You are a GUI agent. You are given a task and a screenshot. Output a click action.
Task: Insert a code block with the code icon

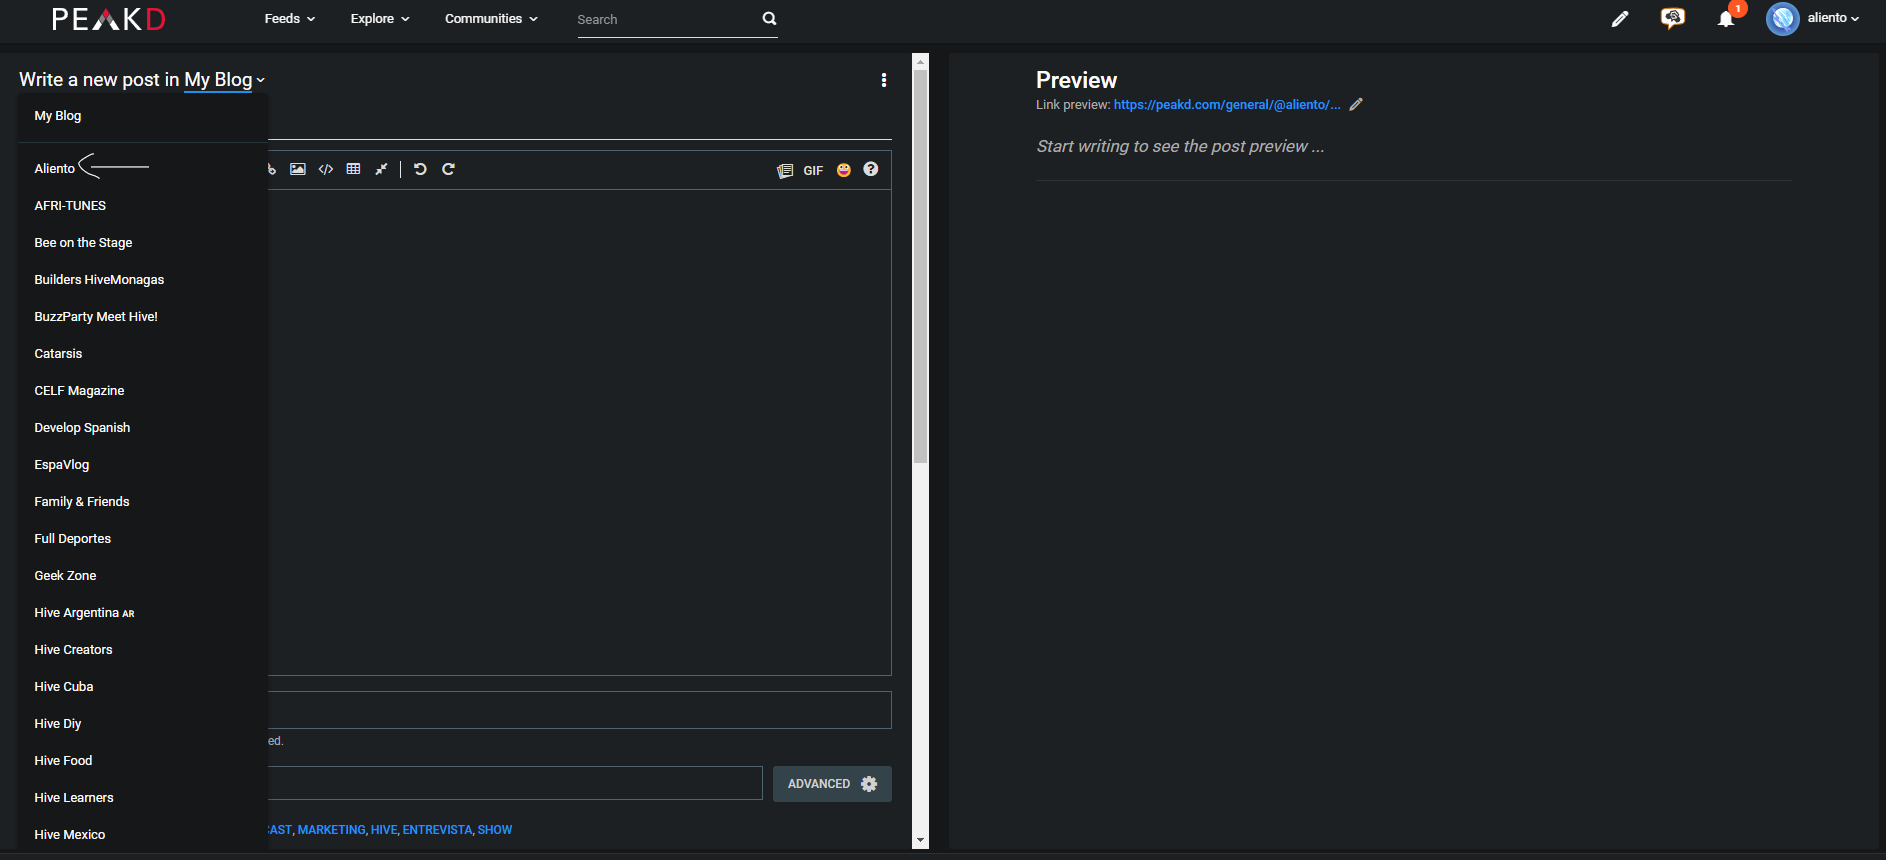pos(326,169)
